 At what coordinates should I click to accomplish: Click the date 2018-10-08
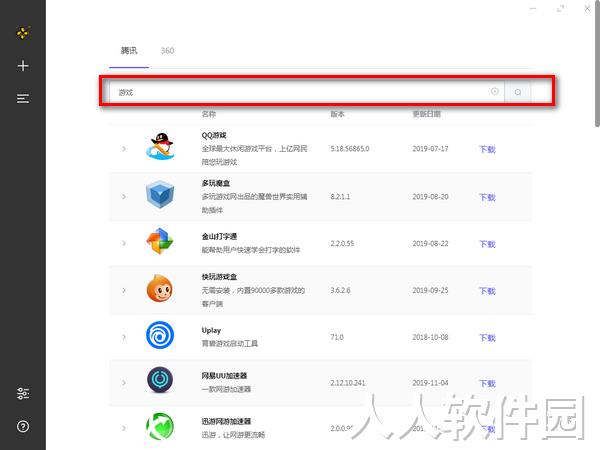tap(430, 337)
